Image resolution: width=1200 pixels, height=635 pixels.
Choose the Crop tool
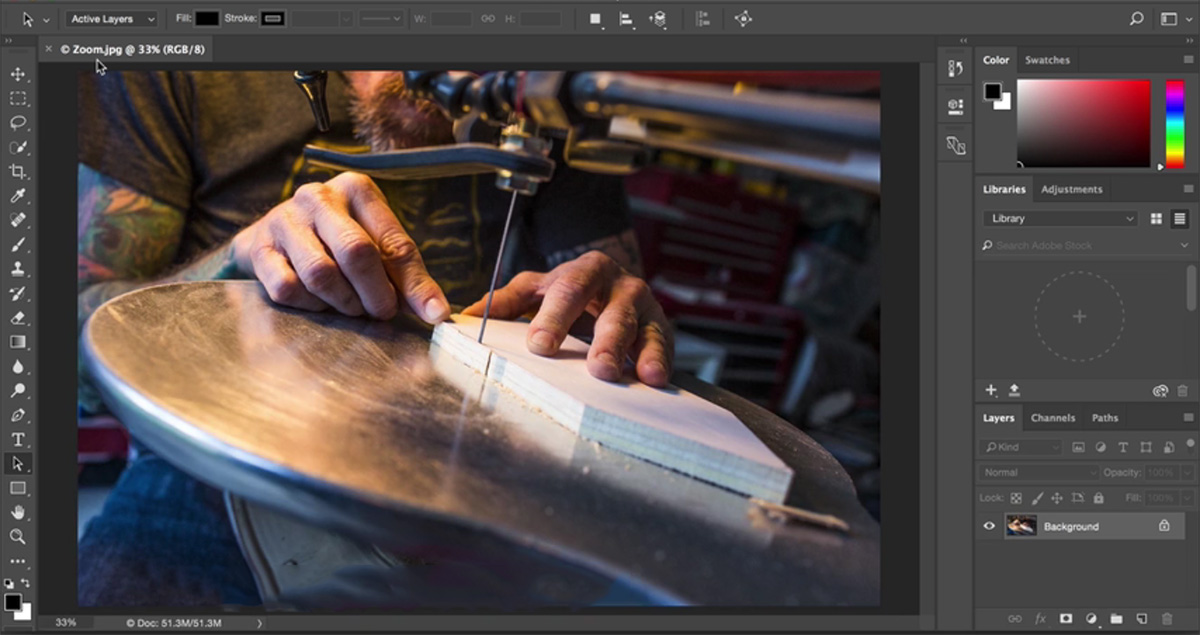pyautogui.click(x=18, y=171)
